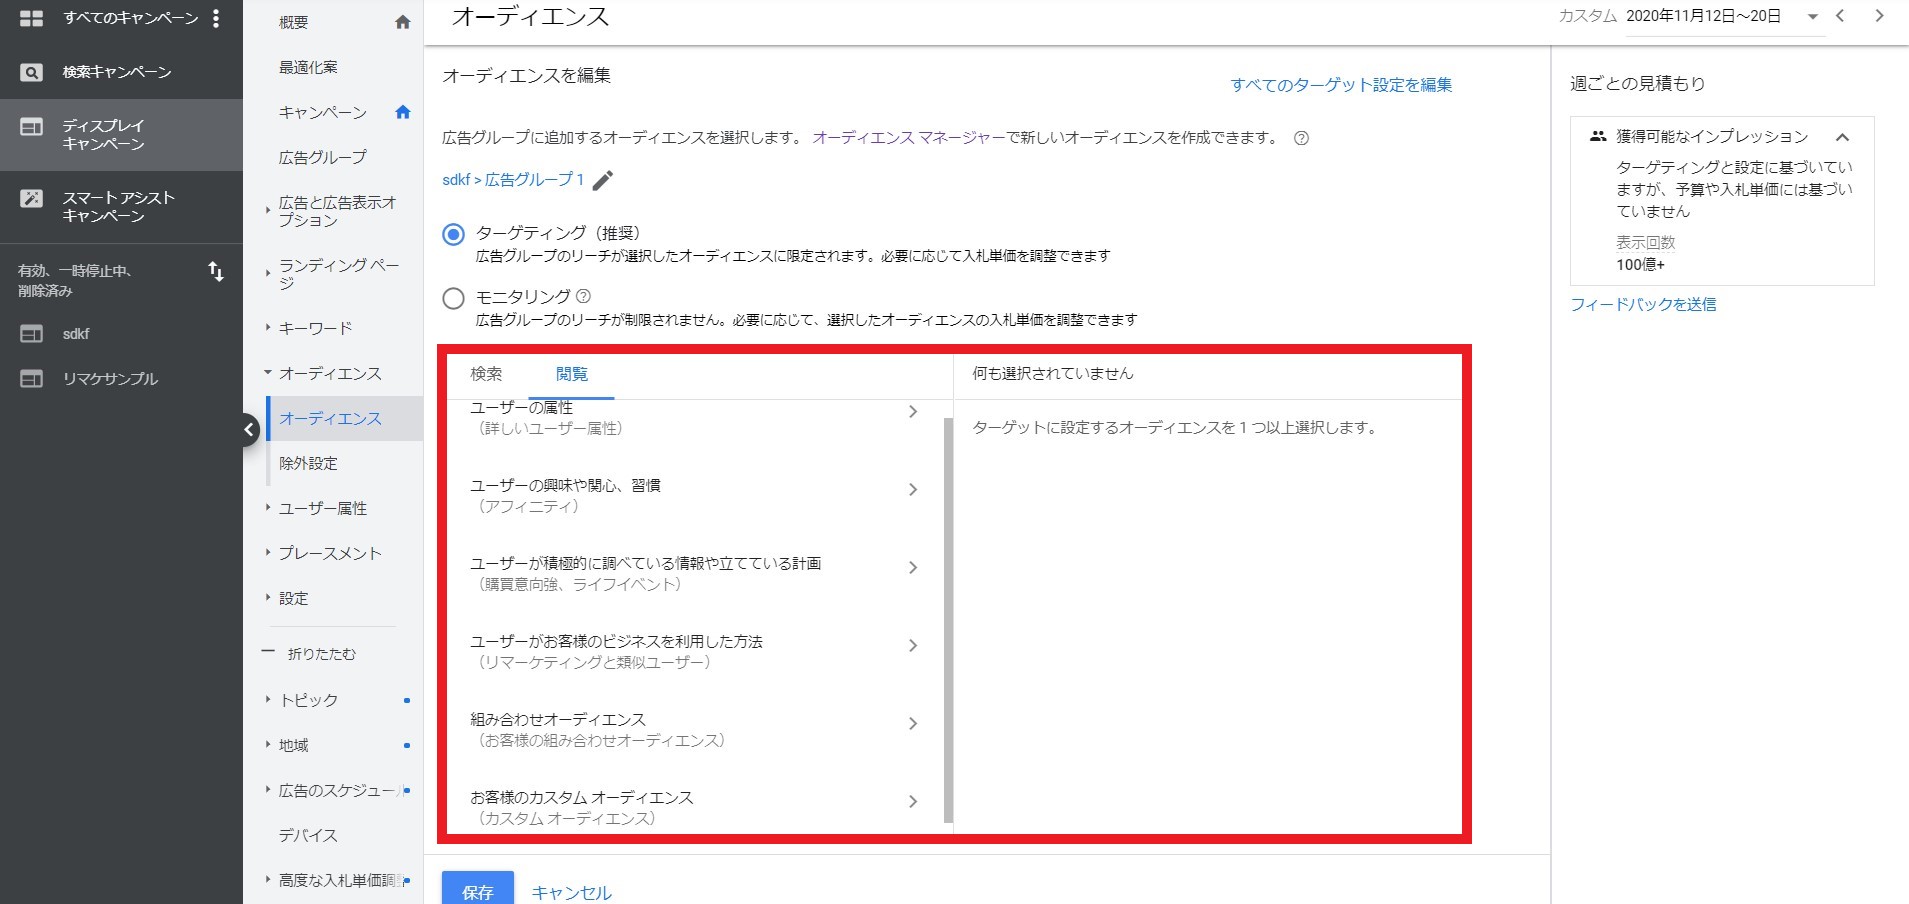This screenshot has width=1909, height=904.
Task: Switch to the 閲覧 tab
Action: [572, 374]
